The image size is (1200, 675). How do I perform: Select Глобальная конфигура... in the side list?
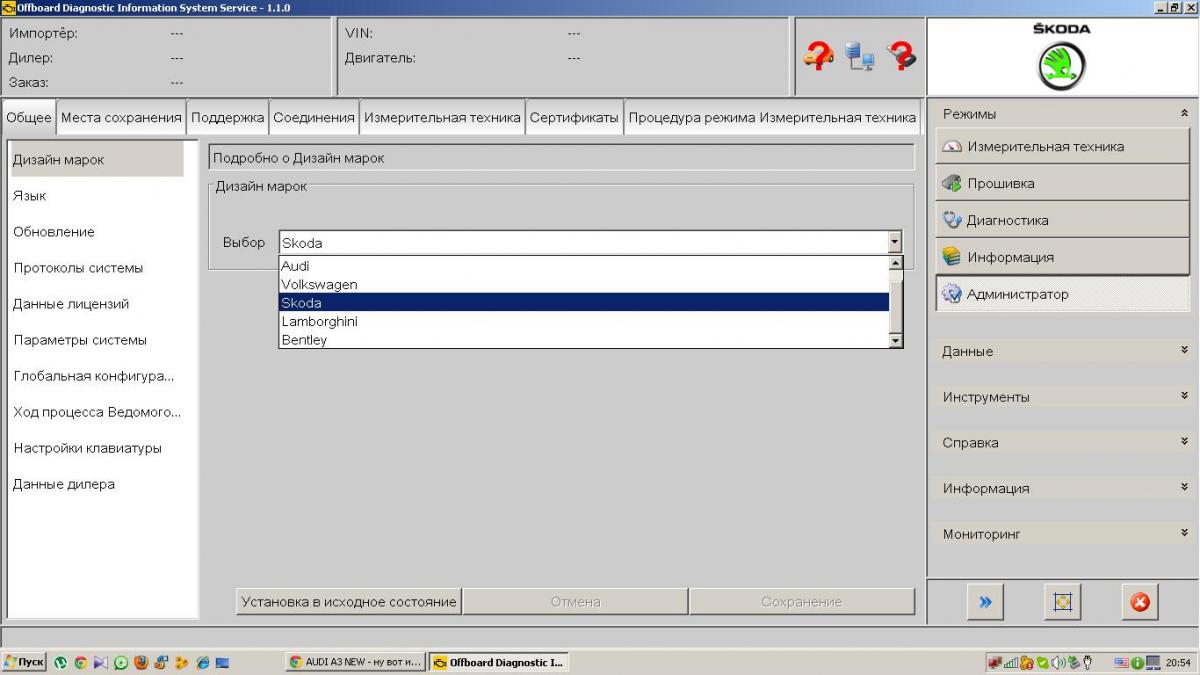[96, 376]
